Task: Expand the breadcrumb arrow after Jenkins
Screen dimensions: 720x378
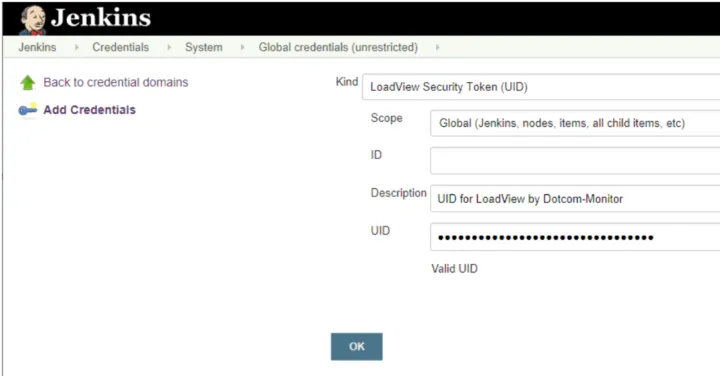Action: point(76,47)
